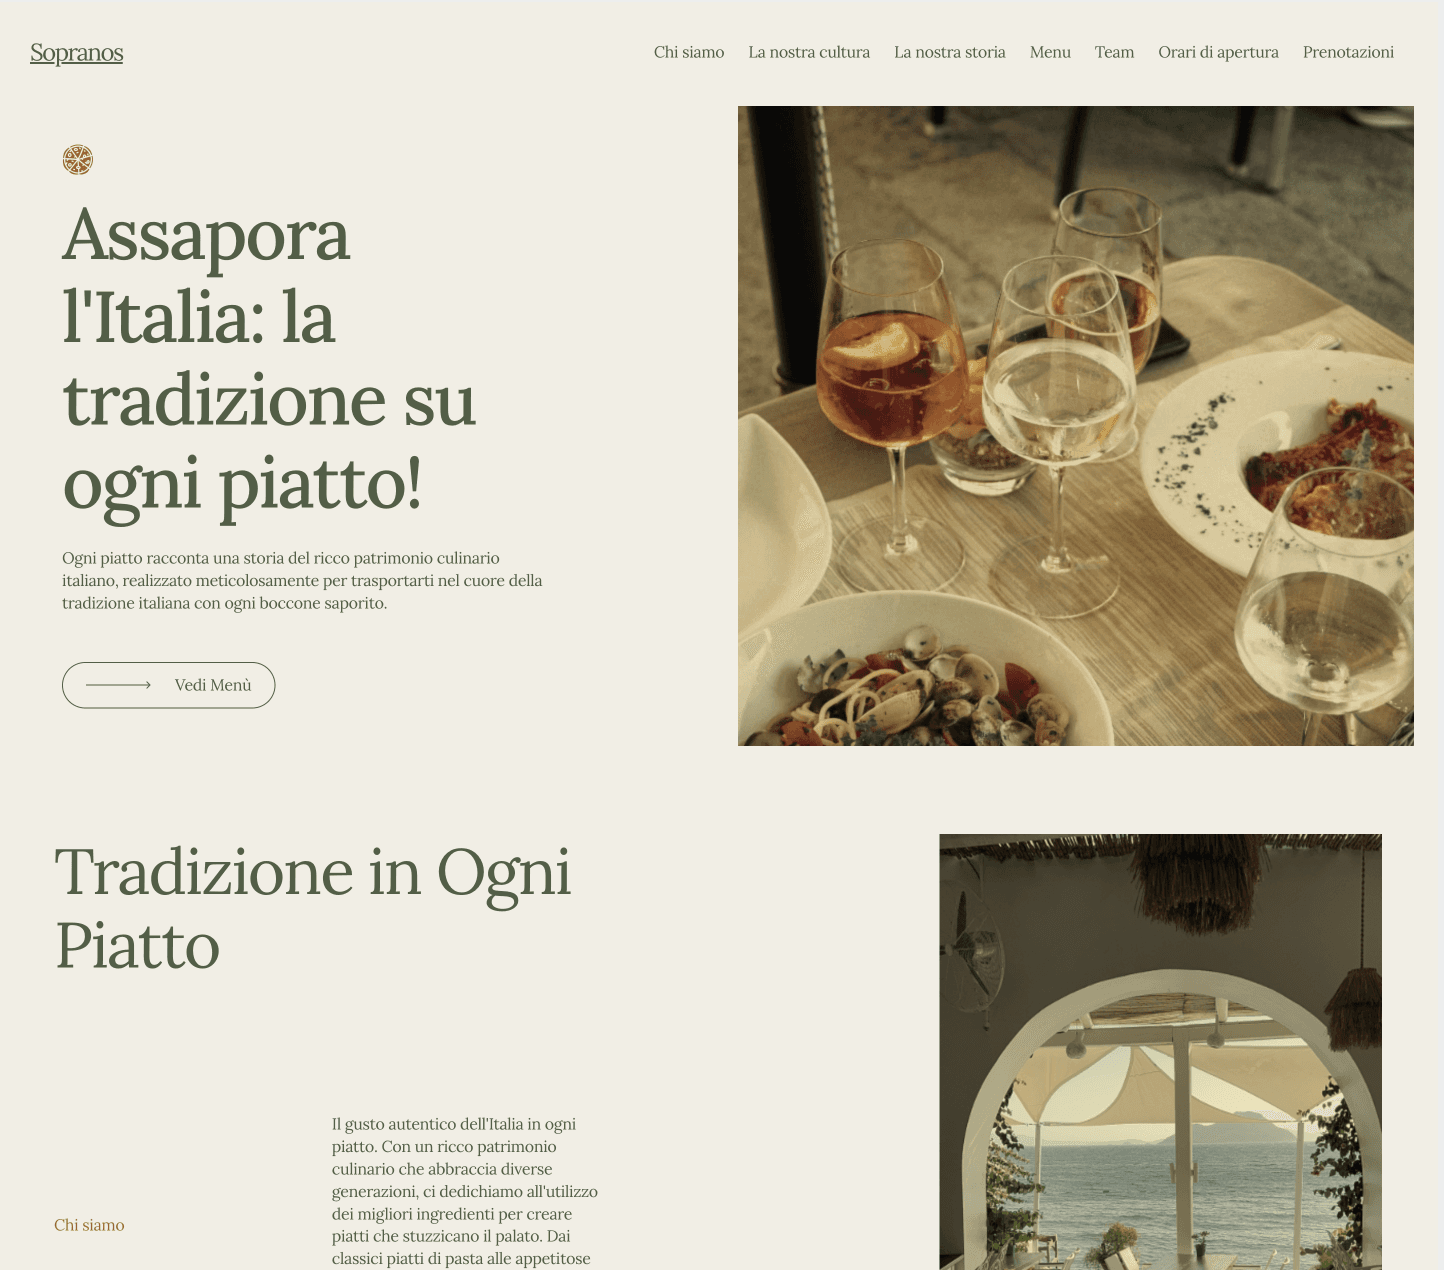Viewport: 1444px width, 1270px height.
Task: Open La nostra cultura nav item
Action: pos(809,52)
